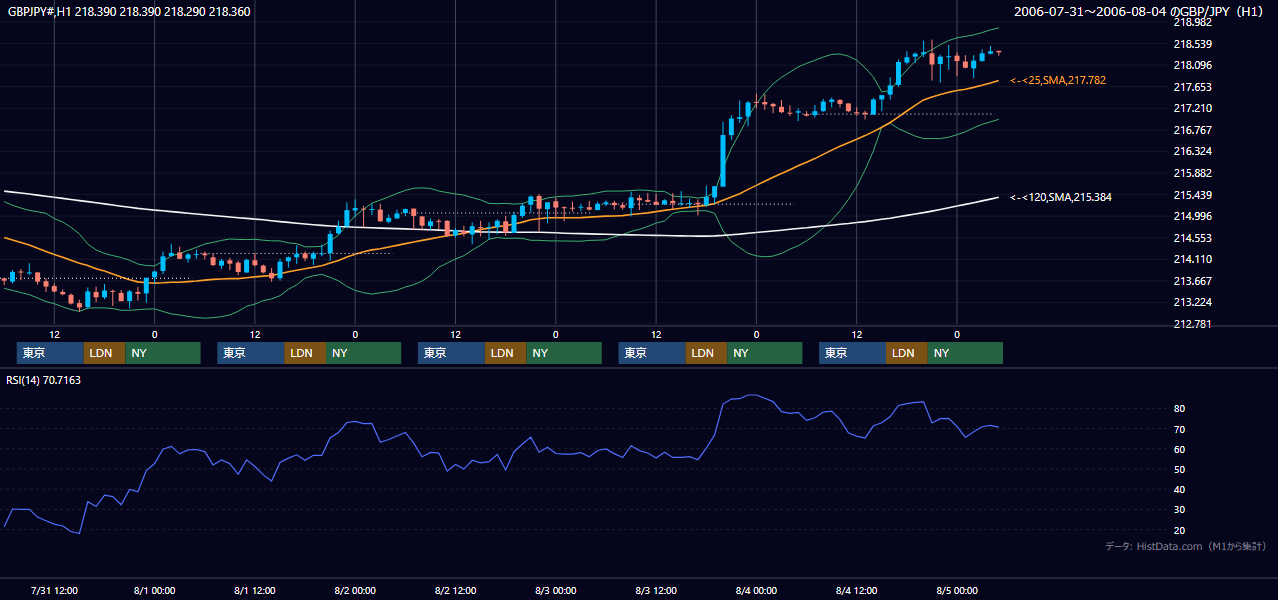Screen dimensions: 1278x600
Task: Click the 8/2 12:00 time axis label
Action: click(455, 591)
